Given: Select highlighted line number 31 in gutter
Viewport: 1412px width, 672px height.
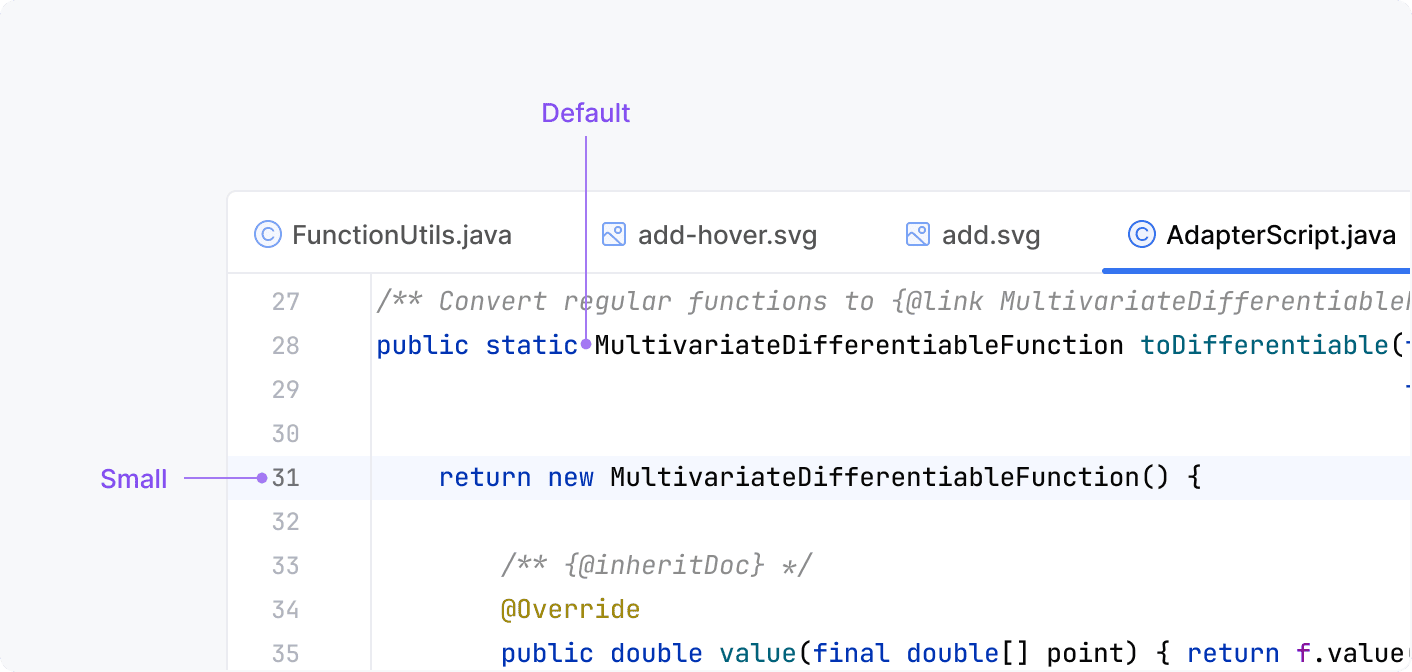Looking at the screenshot, I should [x=286, y=478].
